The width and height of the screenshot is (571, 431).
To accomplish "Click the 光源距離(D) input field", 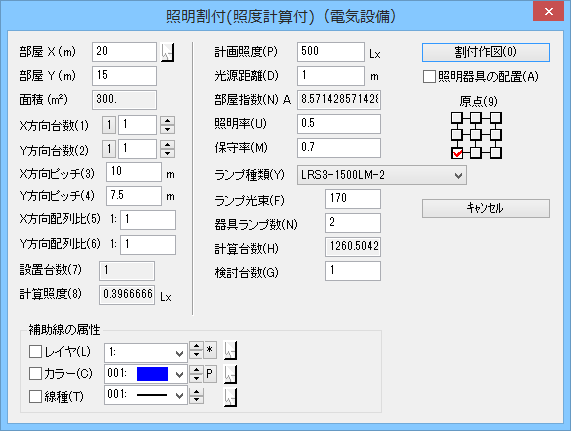I will pyautogui.click(x=331, y=76).
